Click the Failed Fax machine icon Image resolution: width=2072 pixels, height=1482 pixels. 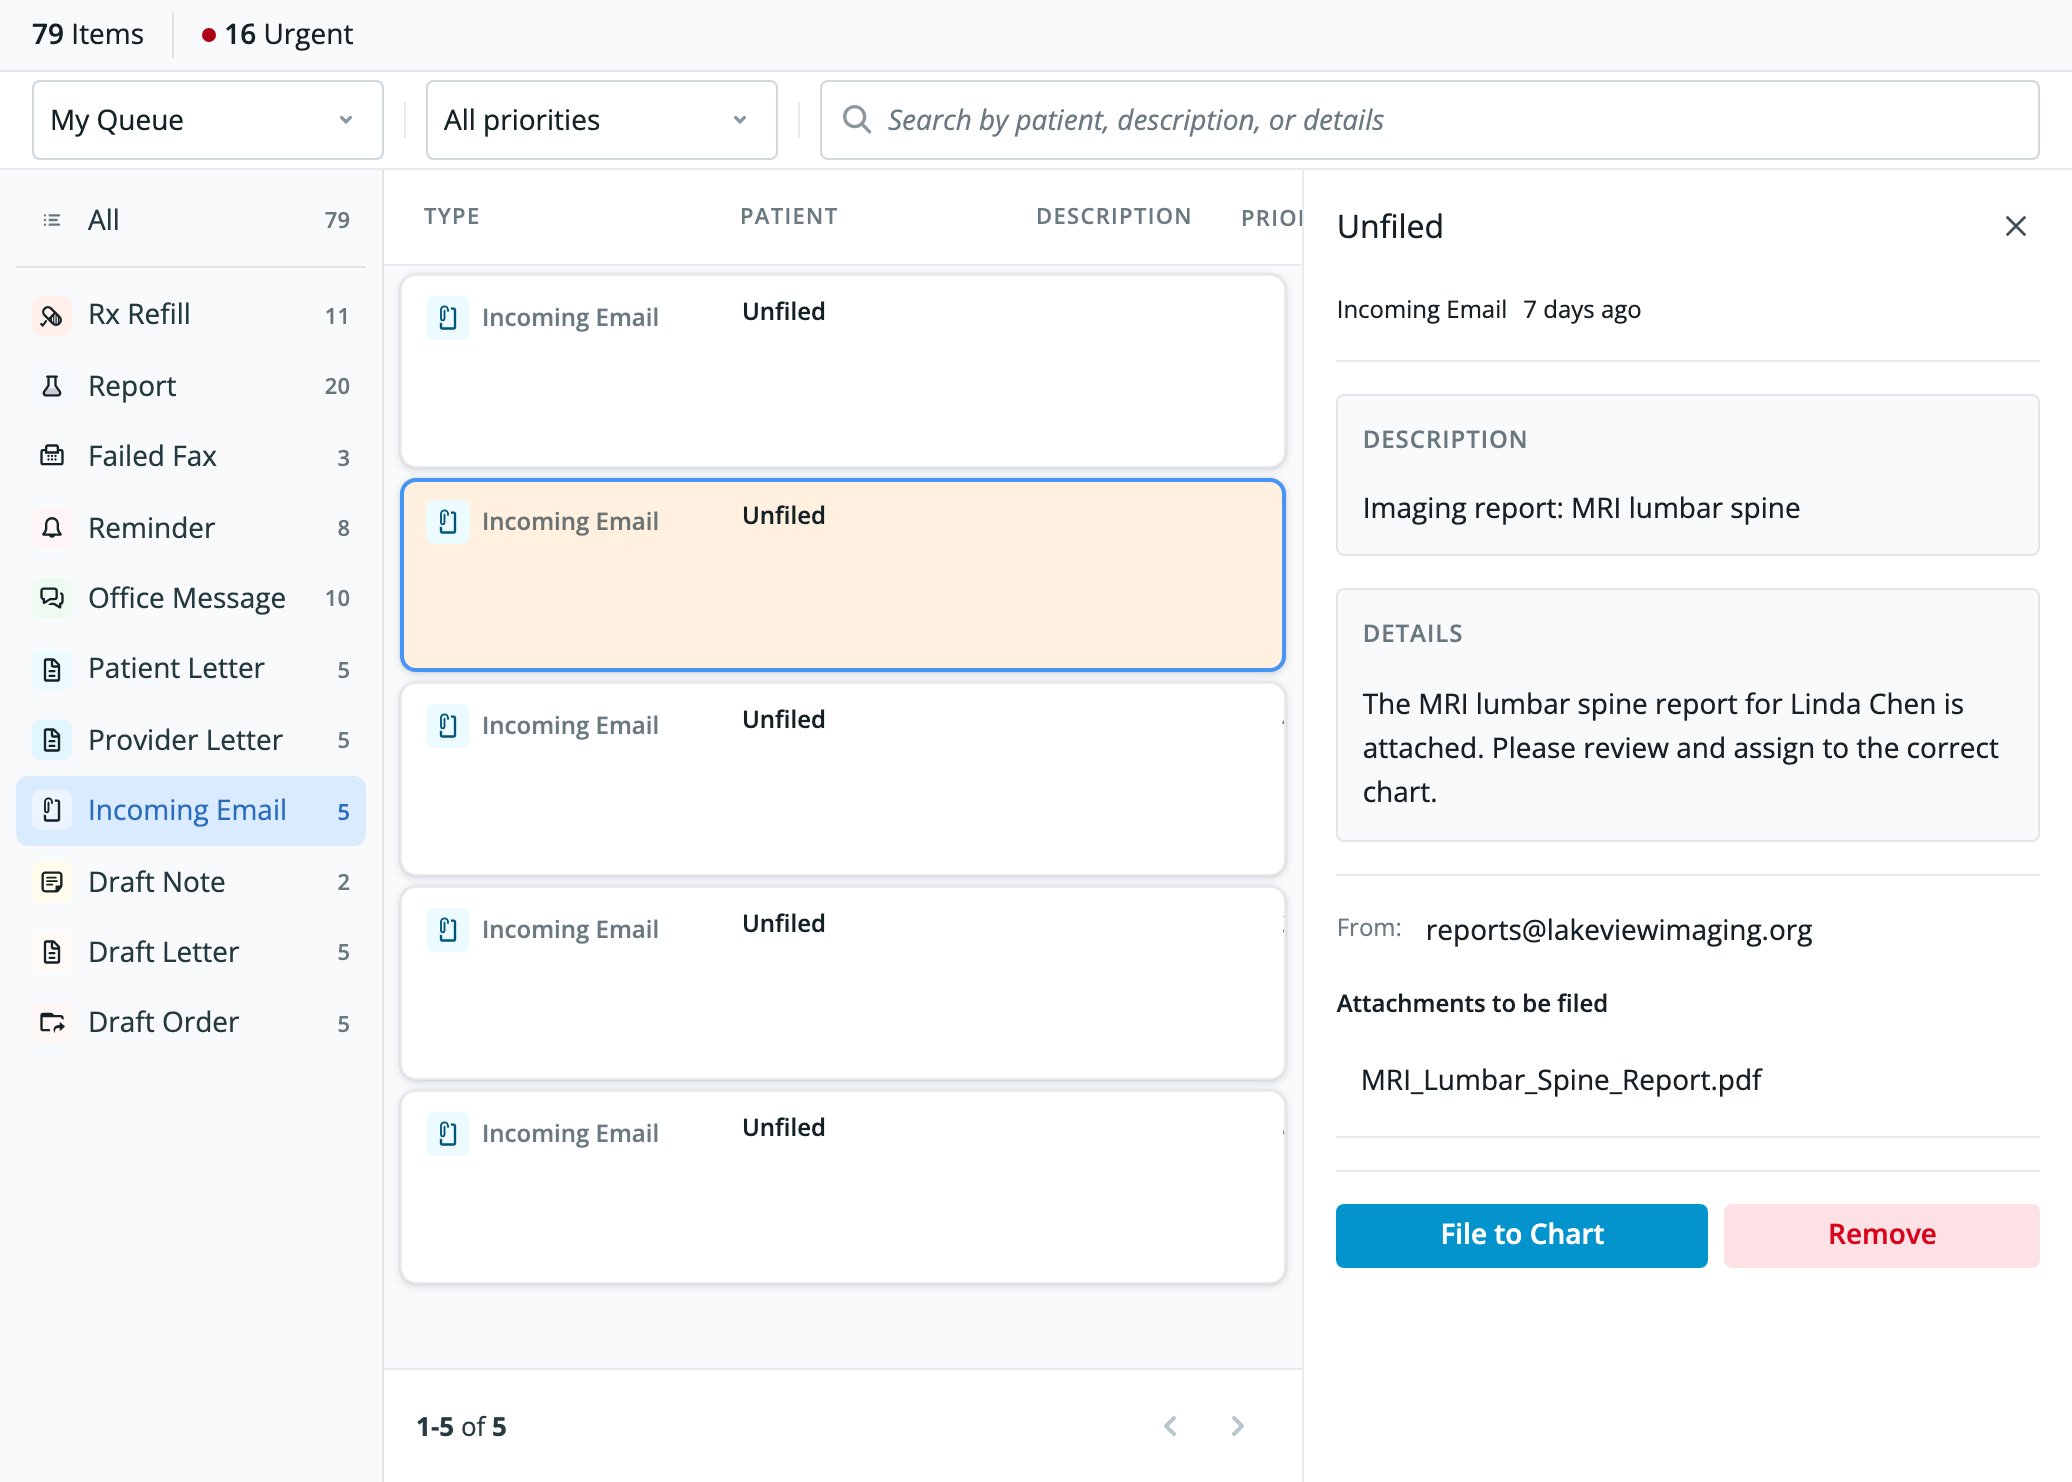click(x=52, y=456)
